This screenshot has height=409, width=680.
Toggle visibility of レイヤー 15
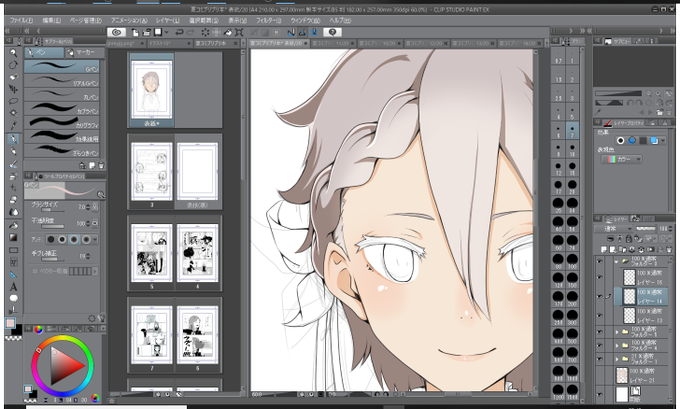600,277
